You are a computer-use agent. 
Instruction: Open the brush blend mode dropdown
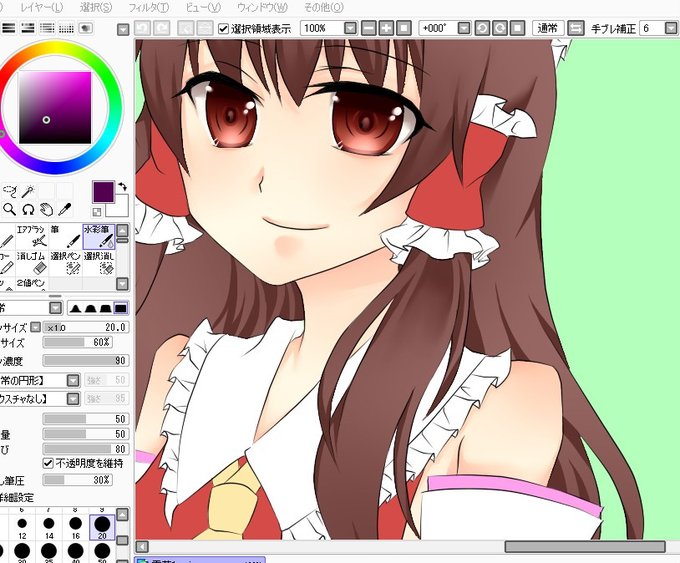[x=56, y=308]
